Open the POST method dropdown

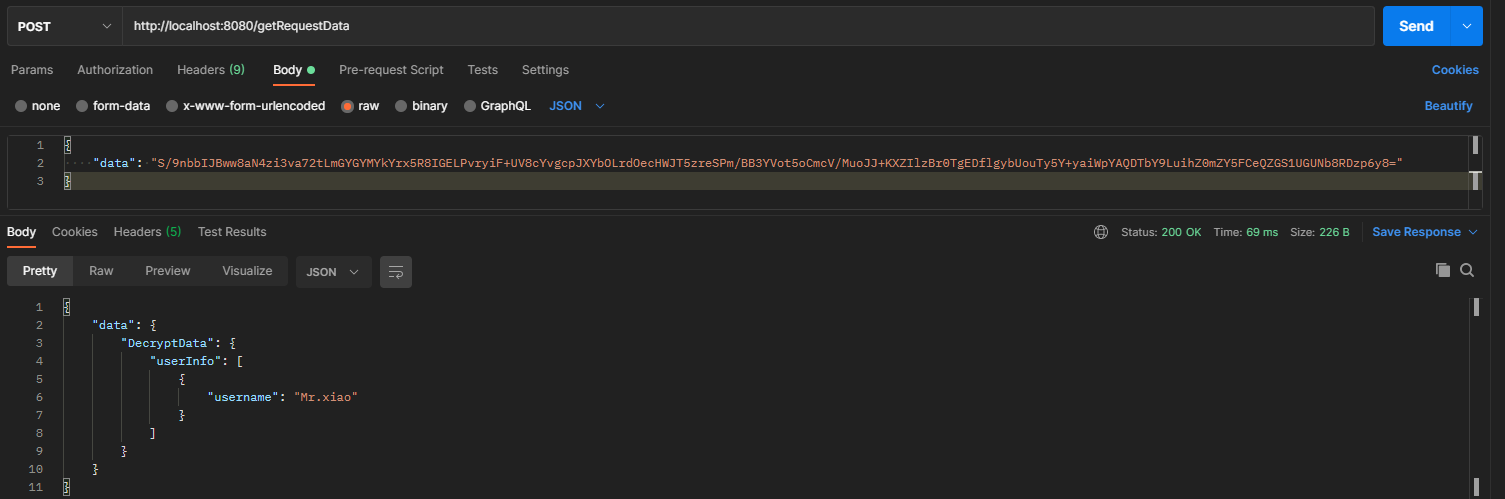pos(65,26)
